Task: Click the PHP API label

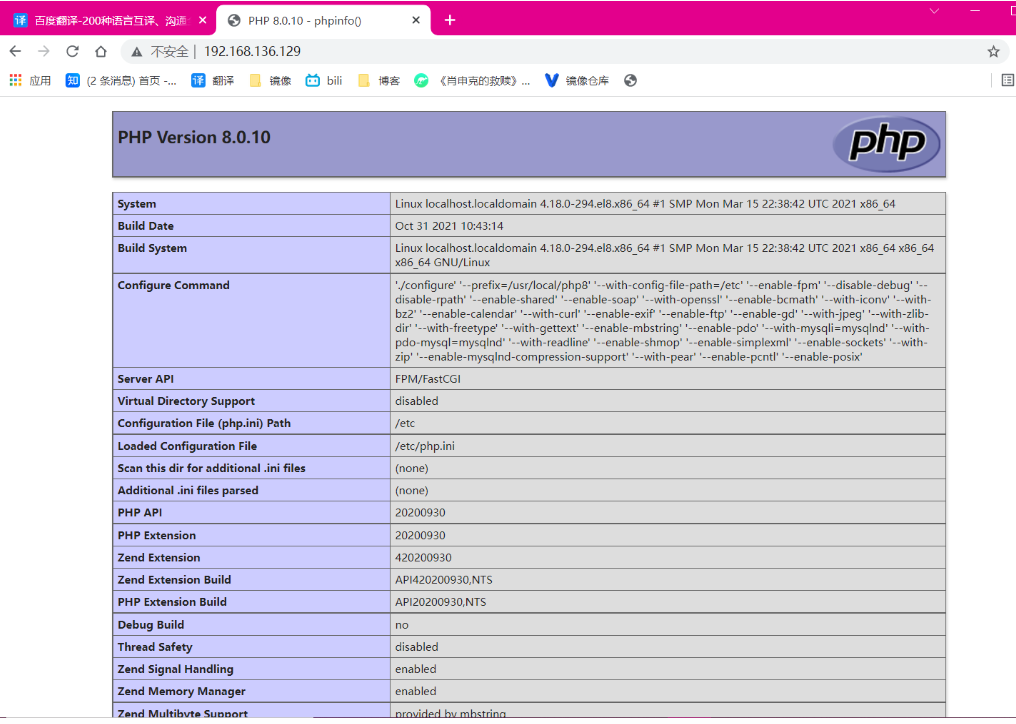Action: (x=140, y=513)
